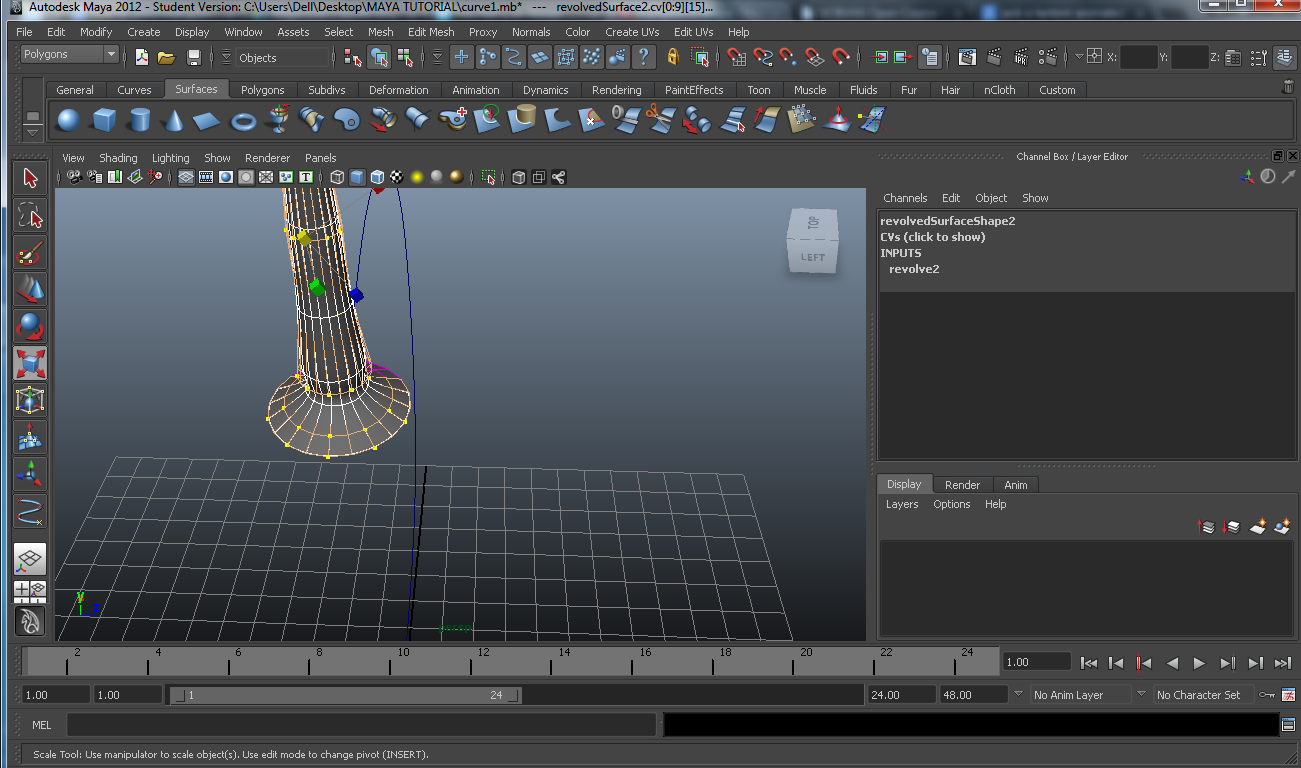Select the revolve2 input node
The width and height of the screenshot is (1301, 768).
click(914, 269)
